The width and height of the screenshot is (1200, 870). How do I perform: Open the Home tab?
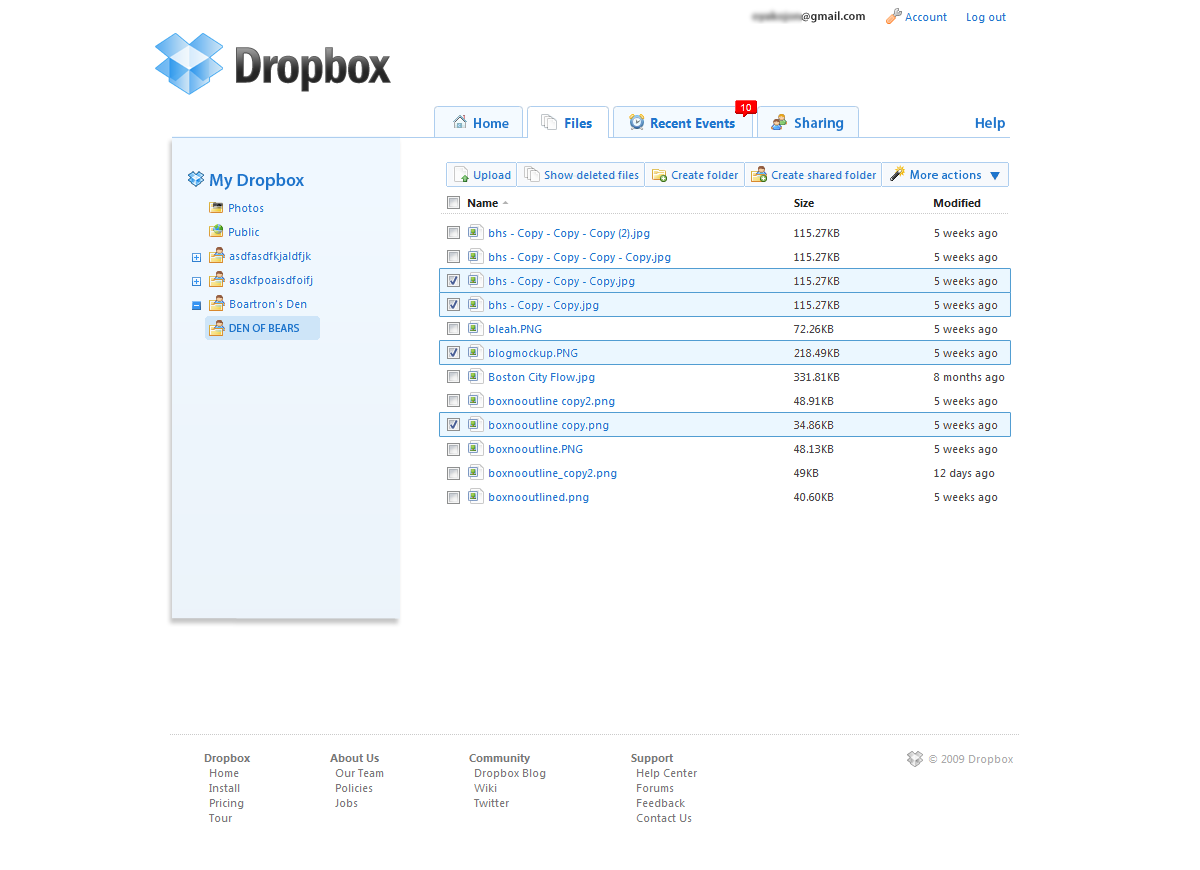[479, 123]
